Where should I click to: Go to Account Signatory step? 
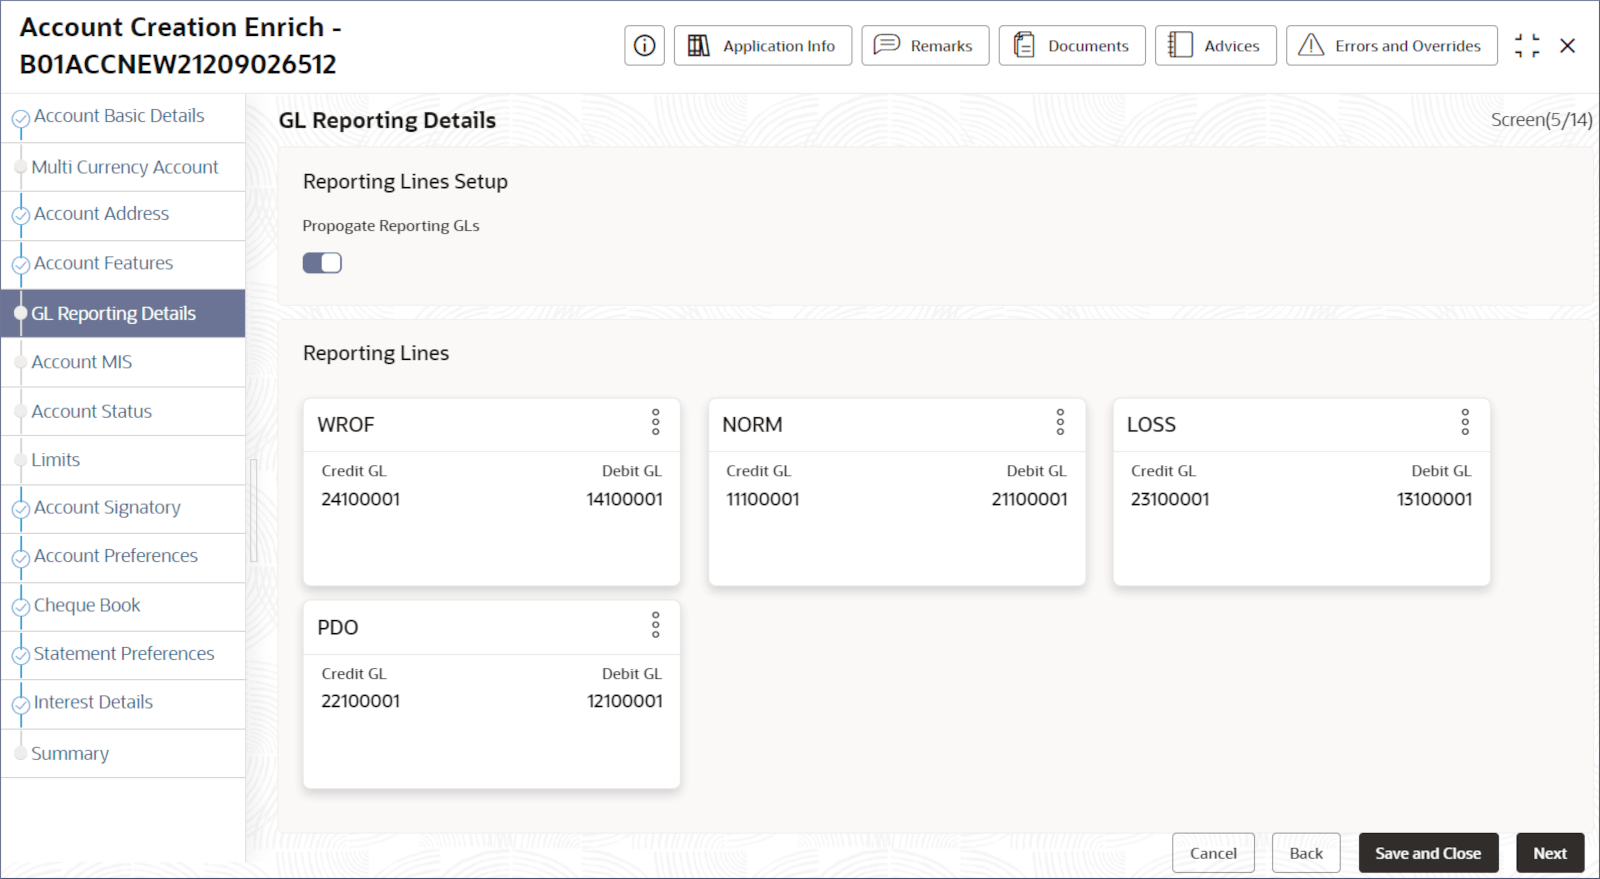click(x=123, y=508)
